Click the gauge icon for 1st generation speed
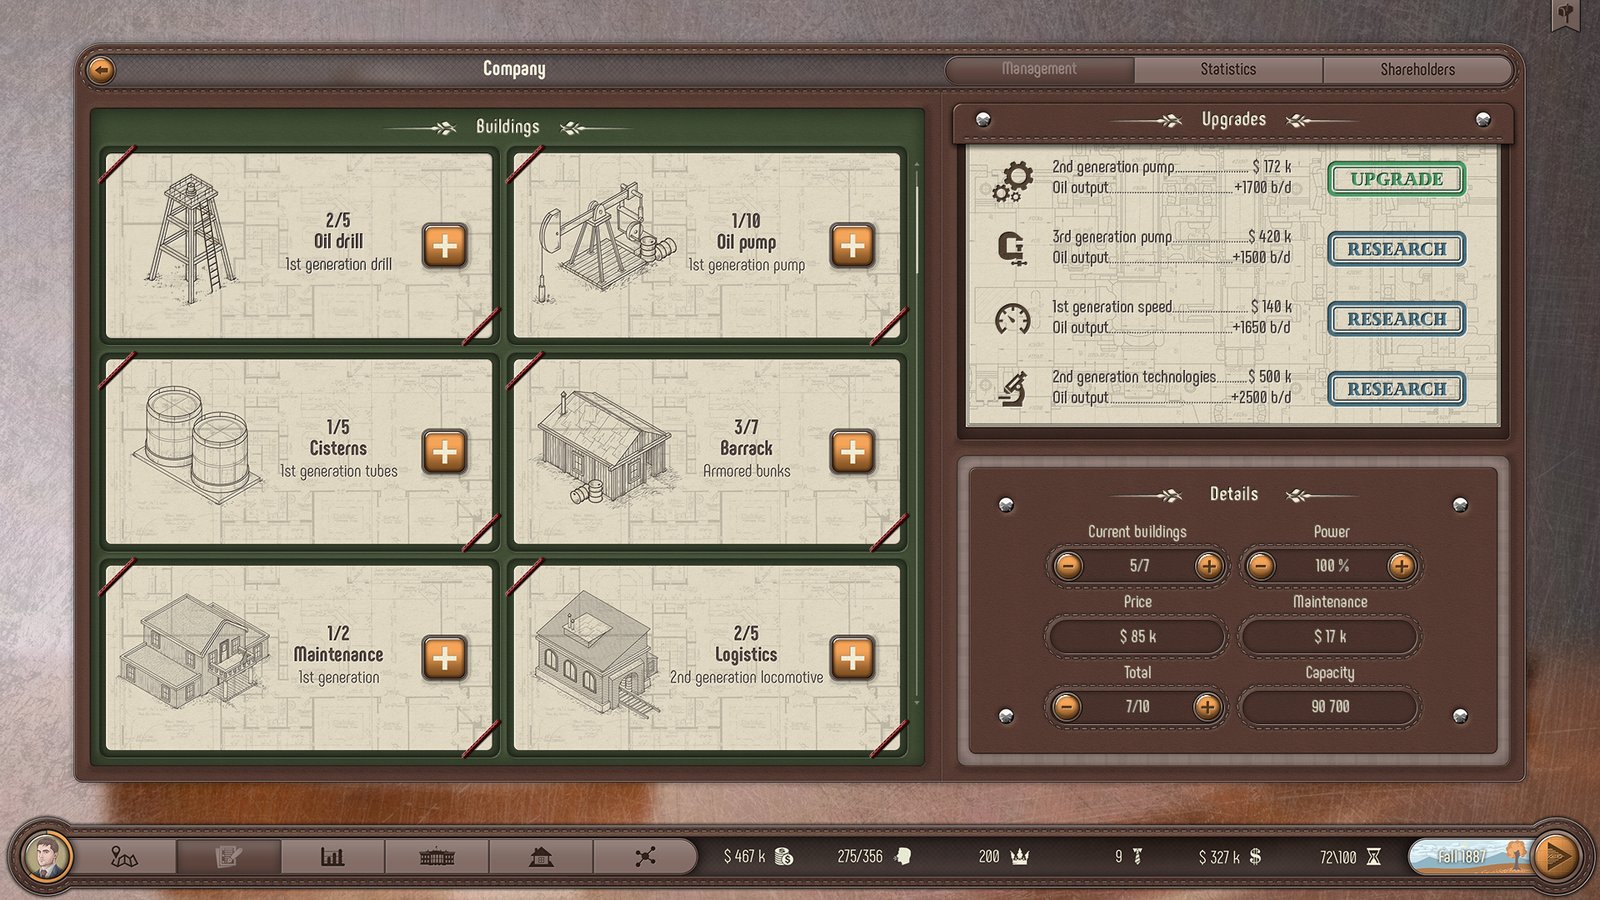Viewport: 1600px width, 900px height. 1013,318
